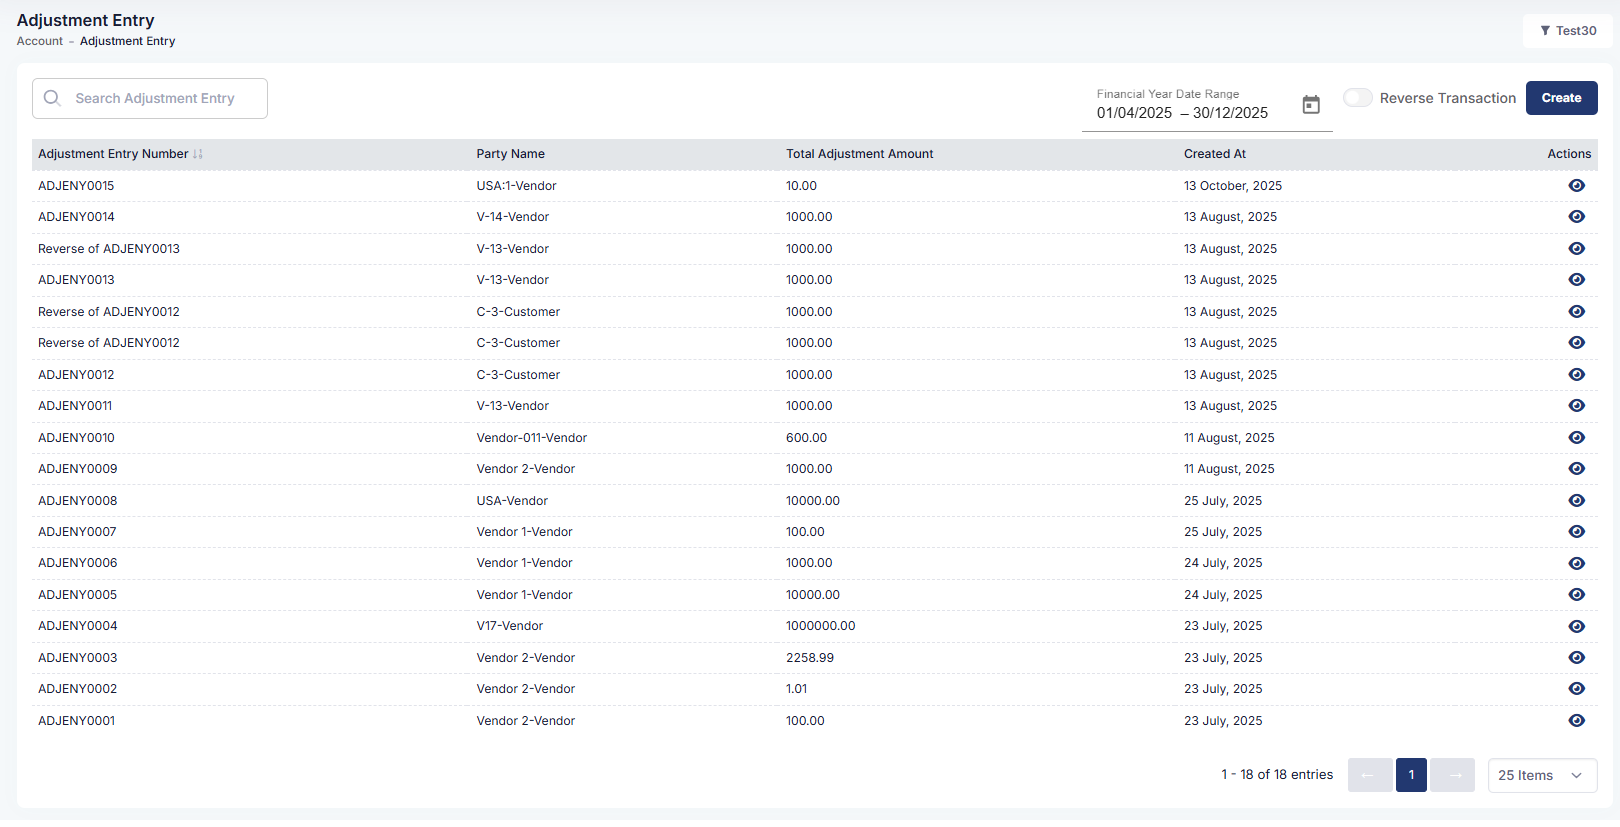Open calendar icon for date range
Image resolution: width=1620 pixels, height=827 pixels.
click(1311, 105)
